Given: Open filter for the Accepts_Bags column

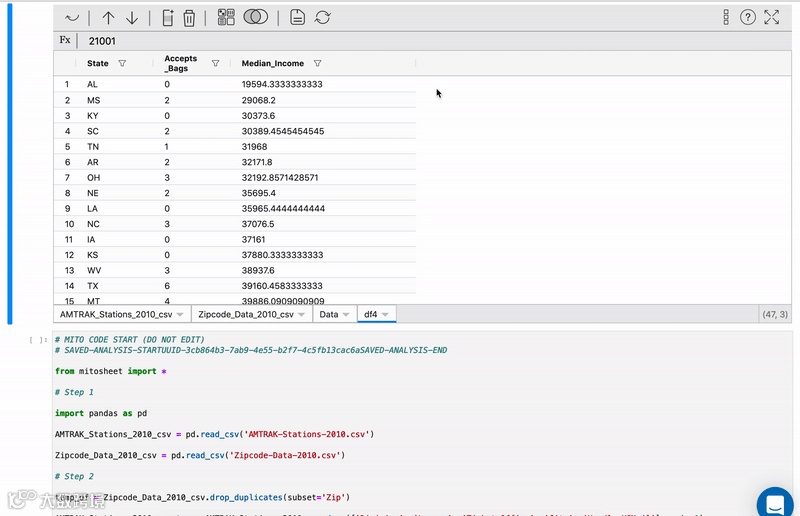Looking at the screenshot, I should pos(215,63).
